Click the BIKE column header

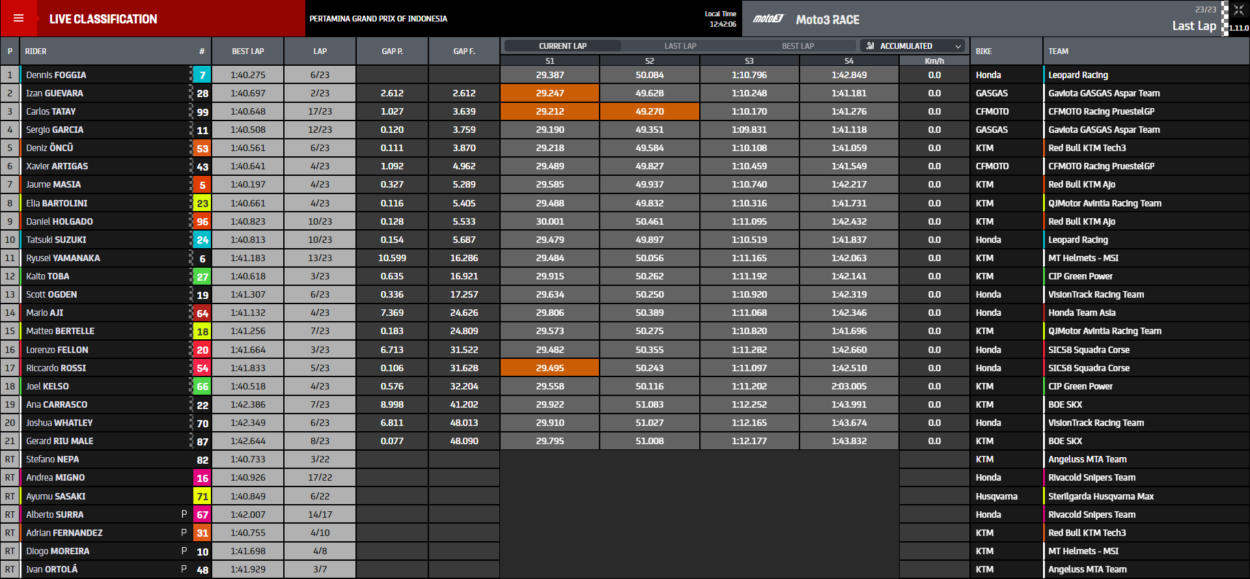[1006, 51]
